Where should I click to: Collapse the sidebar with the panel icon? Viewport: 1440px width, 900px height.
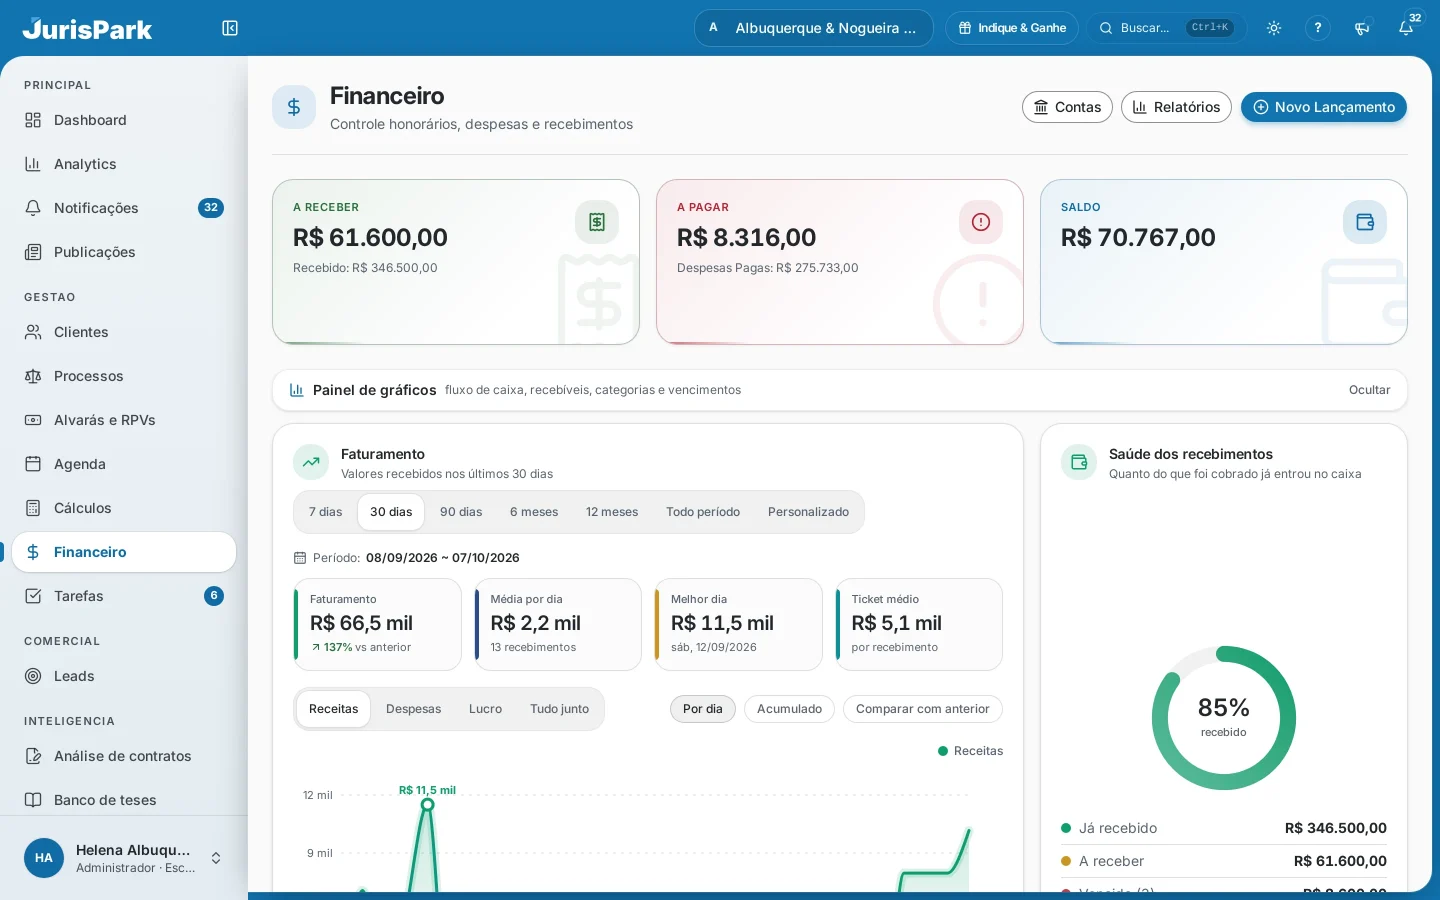point(230,28)
